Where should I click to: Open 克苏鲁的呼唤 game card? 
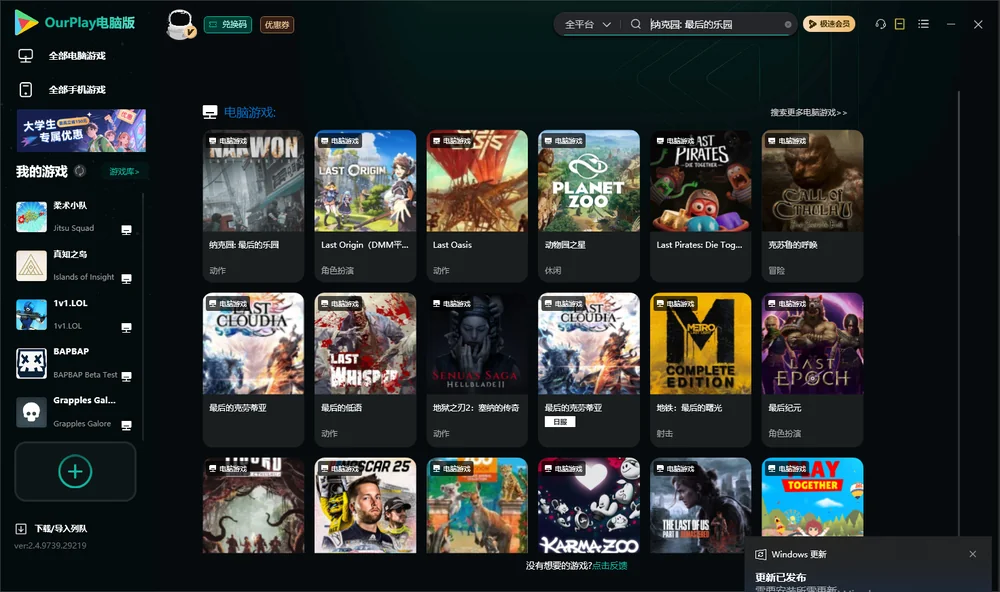pyautogui.click(x=812, y=205)
